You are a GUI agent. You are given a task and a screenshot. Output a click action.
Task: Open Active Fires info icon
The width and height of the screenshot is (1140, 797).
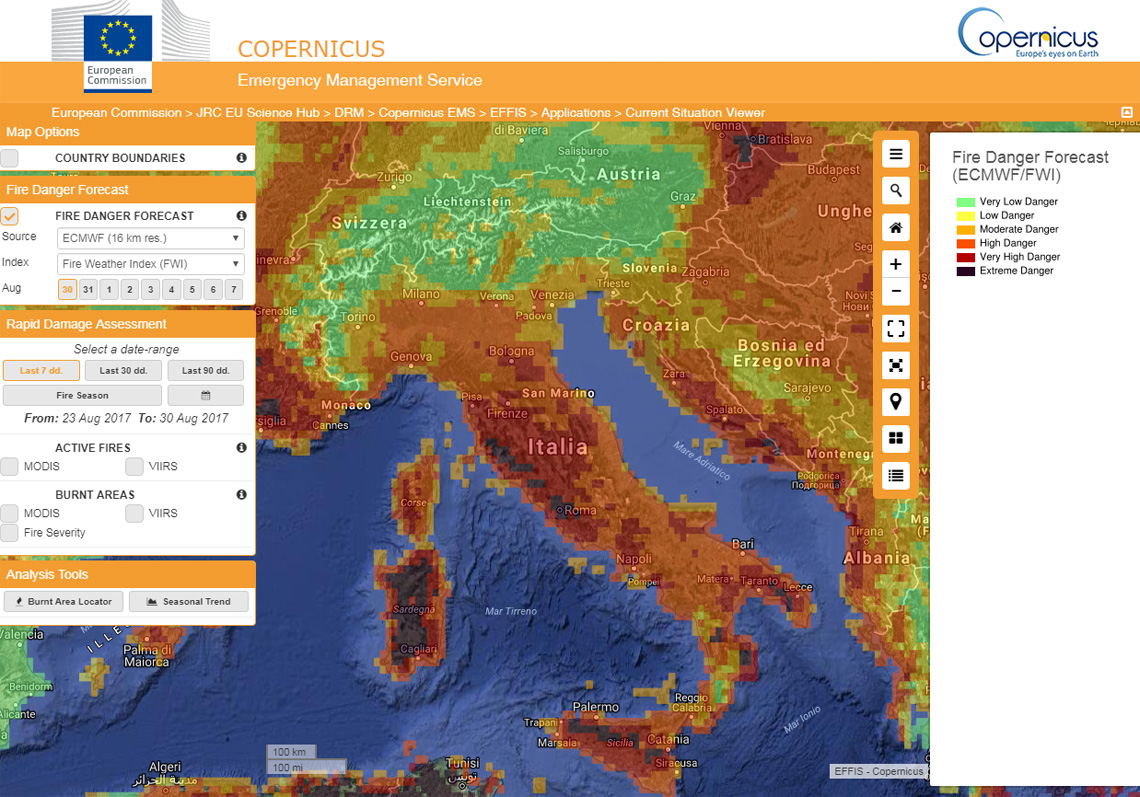[241, 448]
